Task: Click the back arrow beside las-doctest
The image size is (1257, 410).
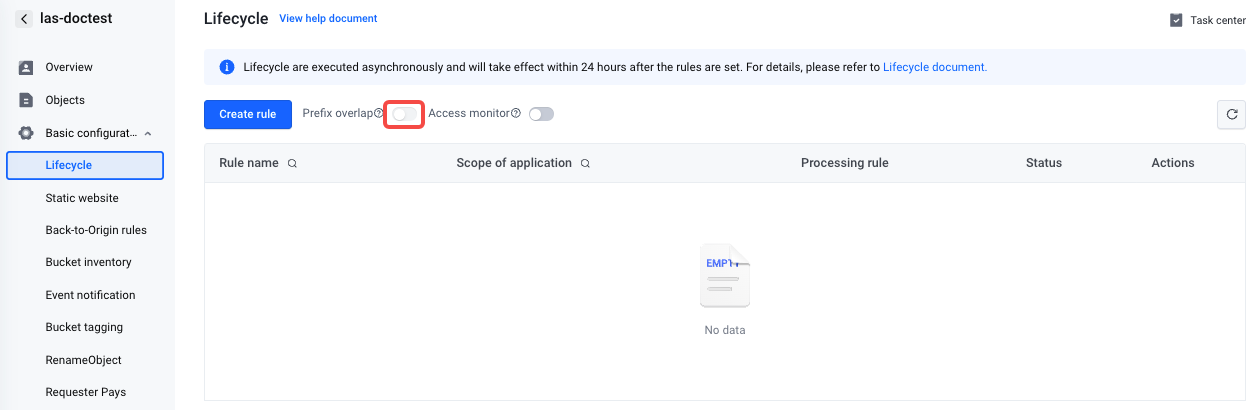Action: tap(24, 19)
